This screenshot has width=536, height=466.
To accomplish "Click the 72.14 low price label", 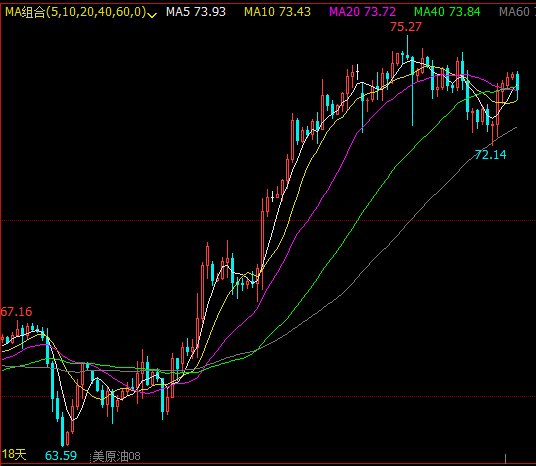I will tap(491, 155).
